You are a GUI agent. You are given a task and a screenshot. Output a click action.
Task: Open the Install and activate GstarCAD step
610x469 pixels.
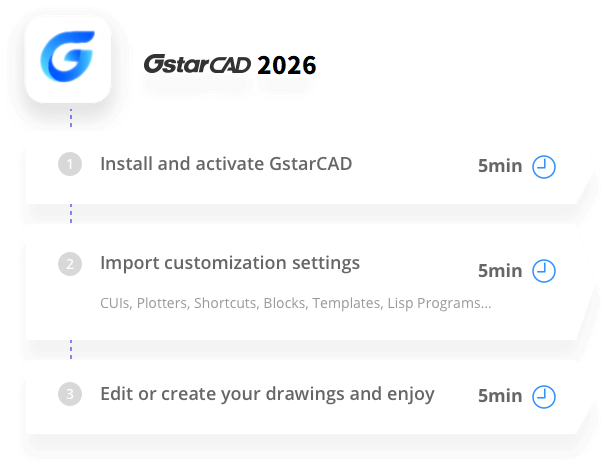point(226,163)
